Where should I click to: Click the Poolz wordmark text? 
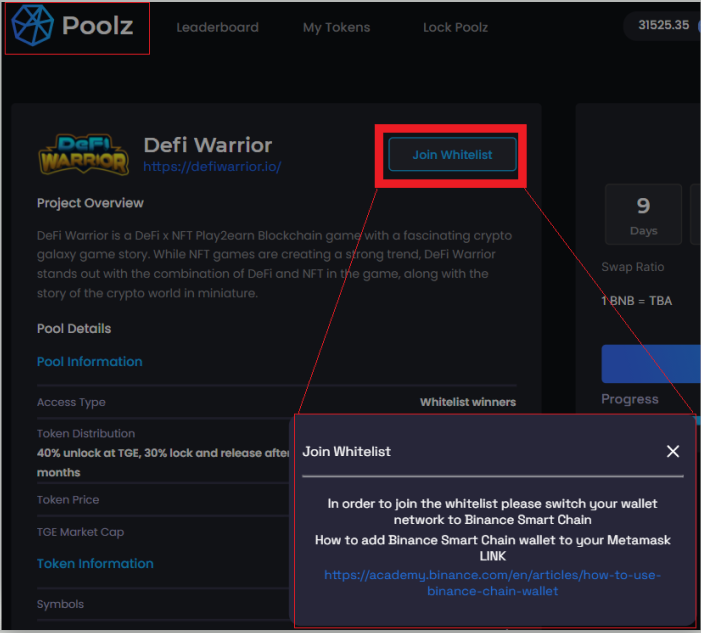pos(97,25)
